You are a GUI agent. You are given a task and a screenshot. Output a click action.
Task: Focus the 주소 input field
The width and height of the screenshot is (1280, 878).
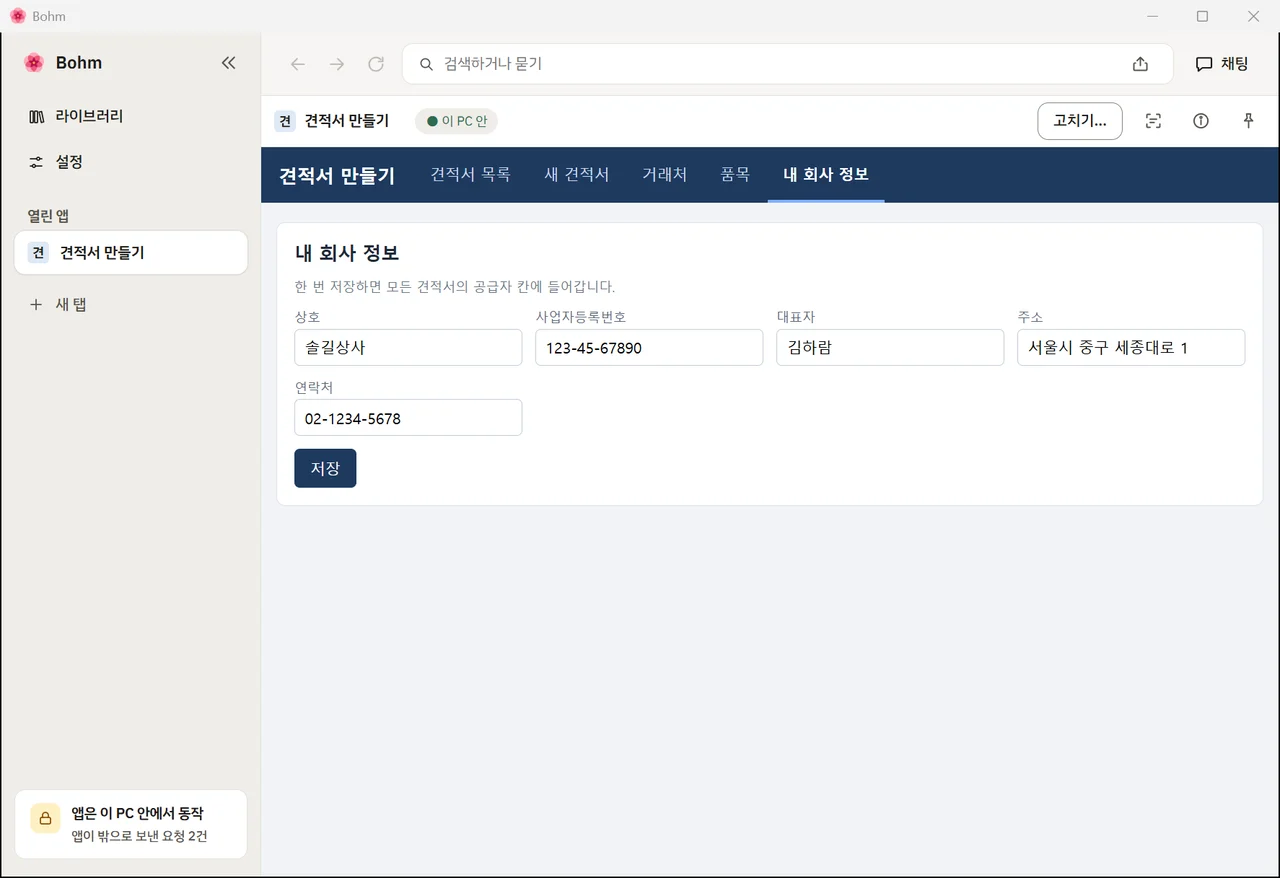click(1131, 348)
